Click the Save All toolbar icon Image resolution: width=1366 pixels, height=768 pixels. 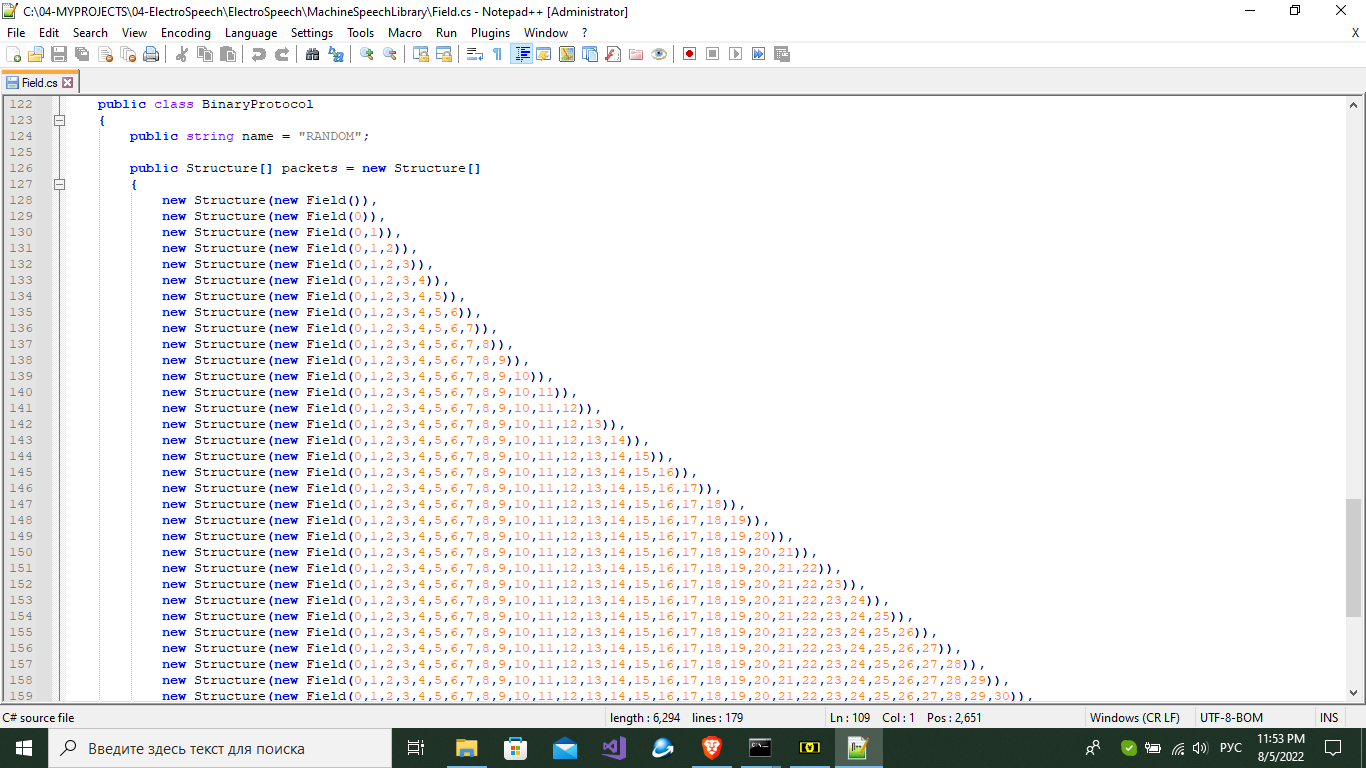click(x=82, y=54)
